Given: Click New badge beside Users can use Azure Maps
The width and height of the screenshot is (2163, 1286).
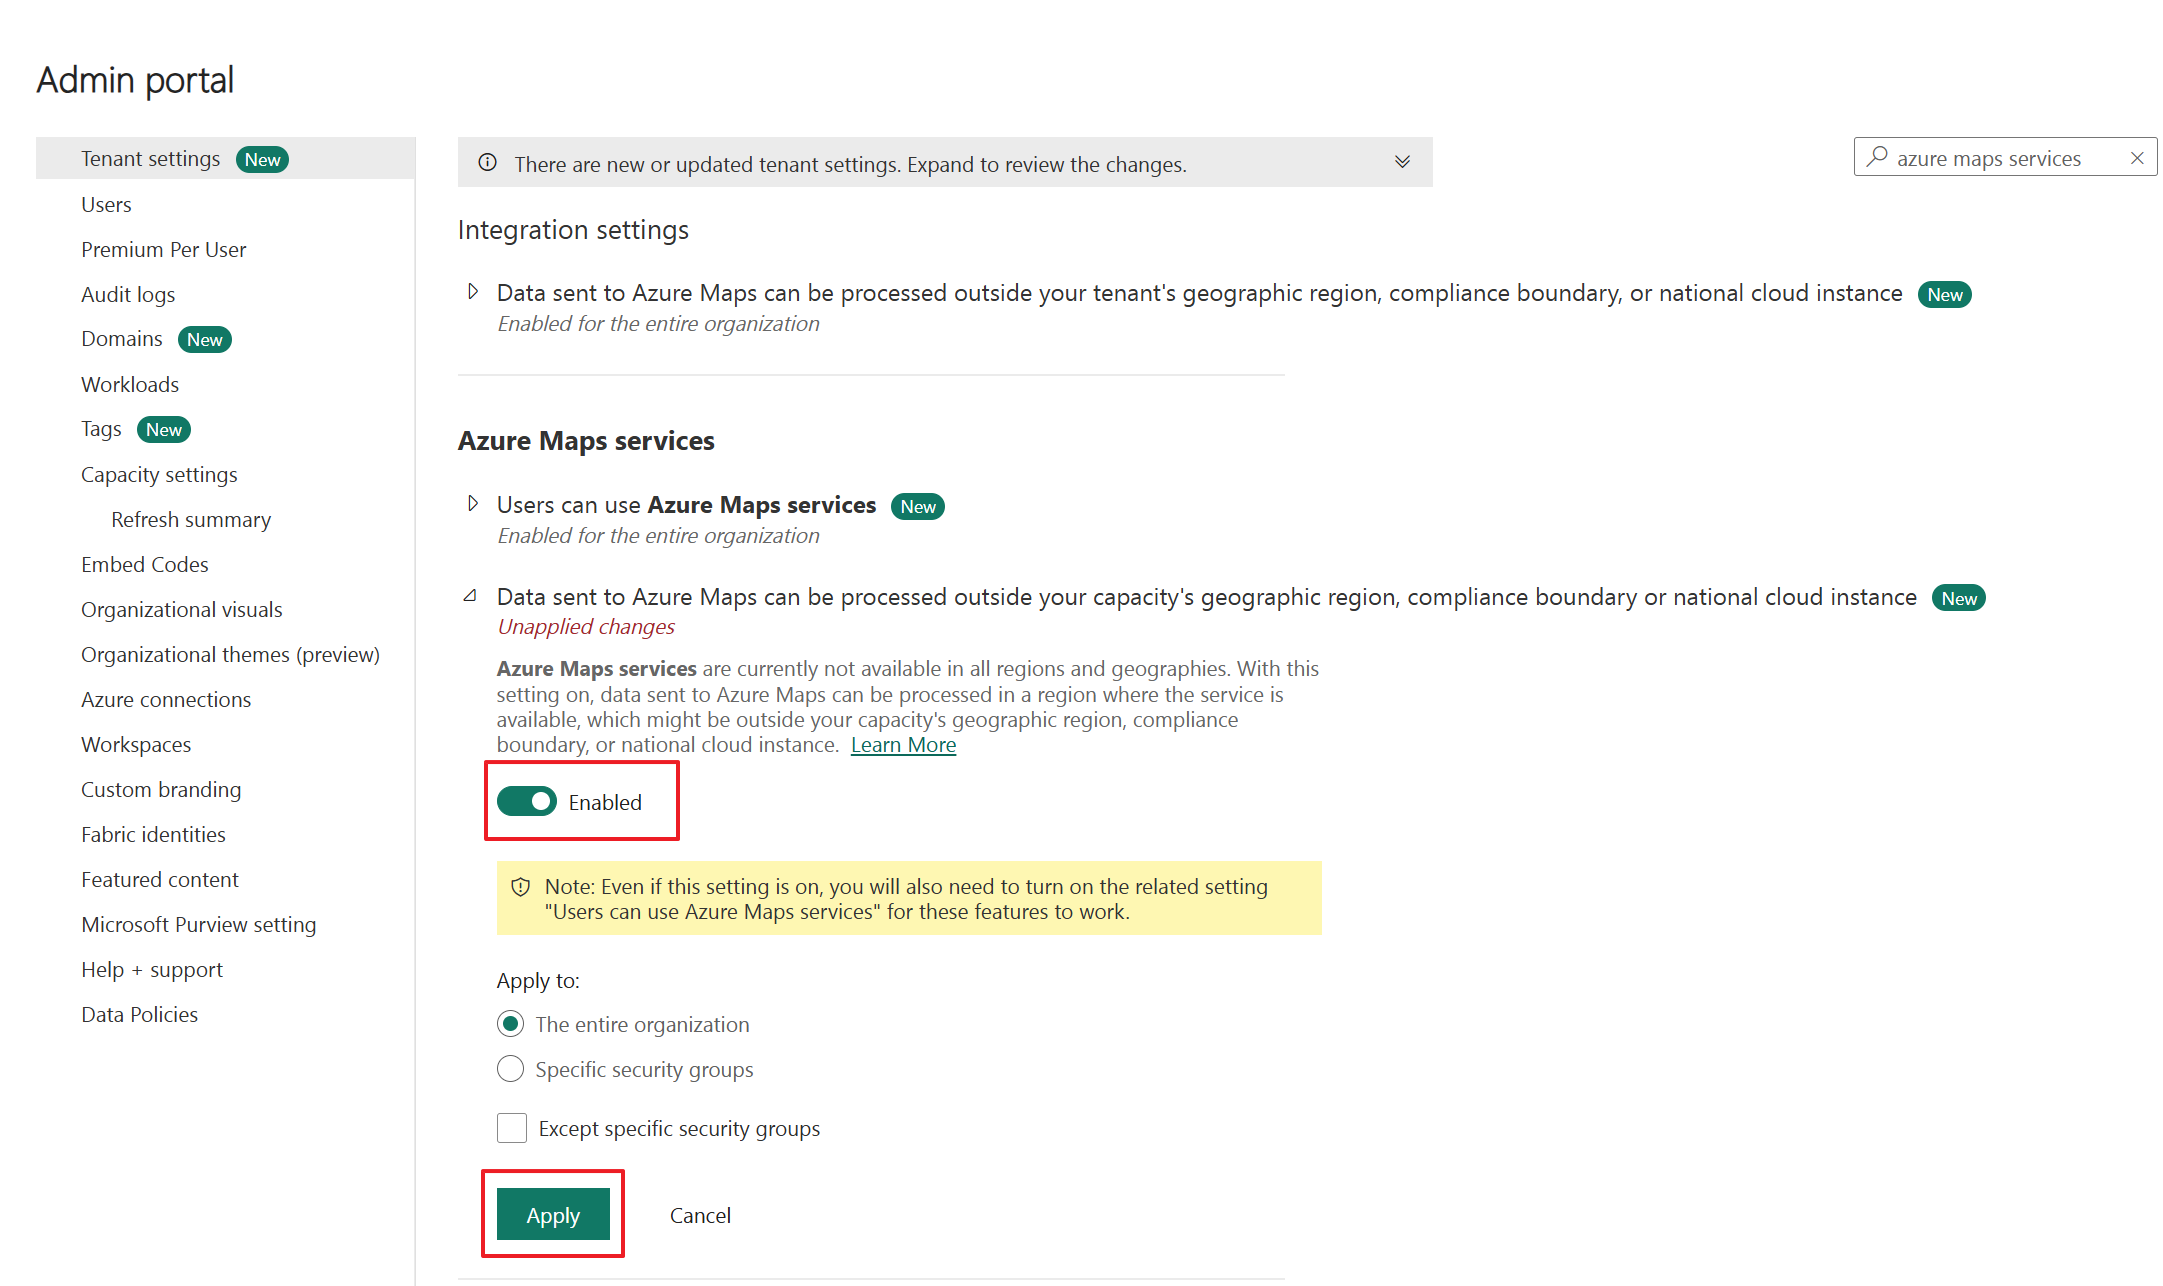Looking at the screenshot, I should coord(917,507).
